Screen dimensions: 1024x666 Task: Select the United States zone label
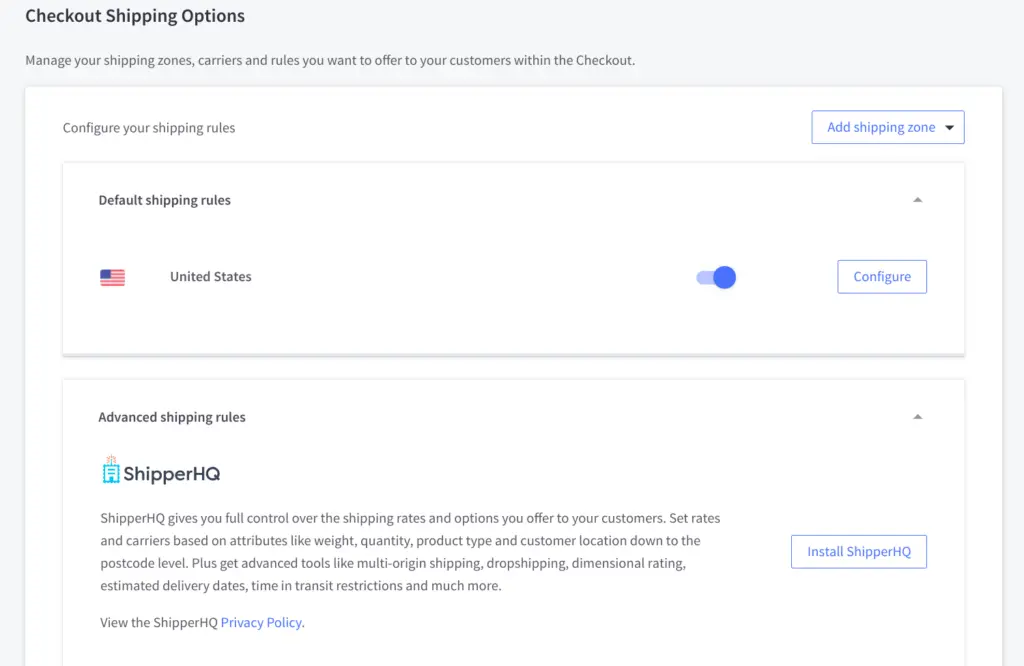tap(210, 277)
